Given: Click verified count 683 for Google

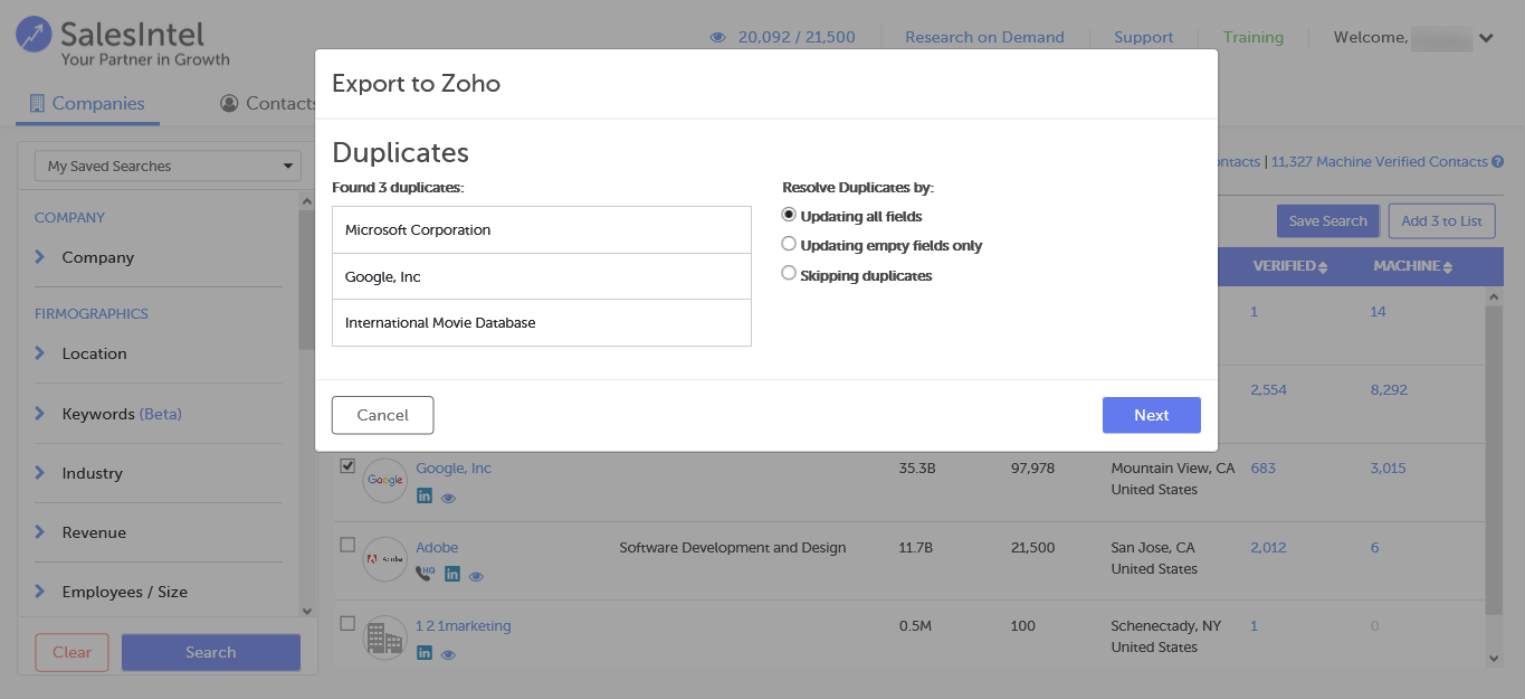Looking at the screenshot, I should tap(1263, 468).
